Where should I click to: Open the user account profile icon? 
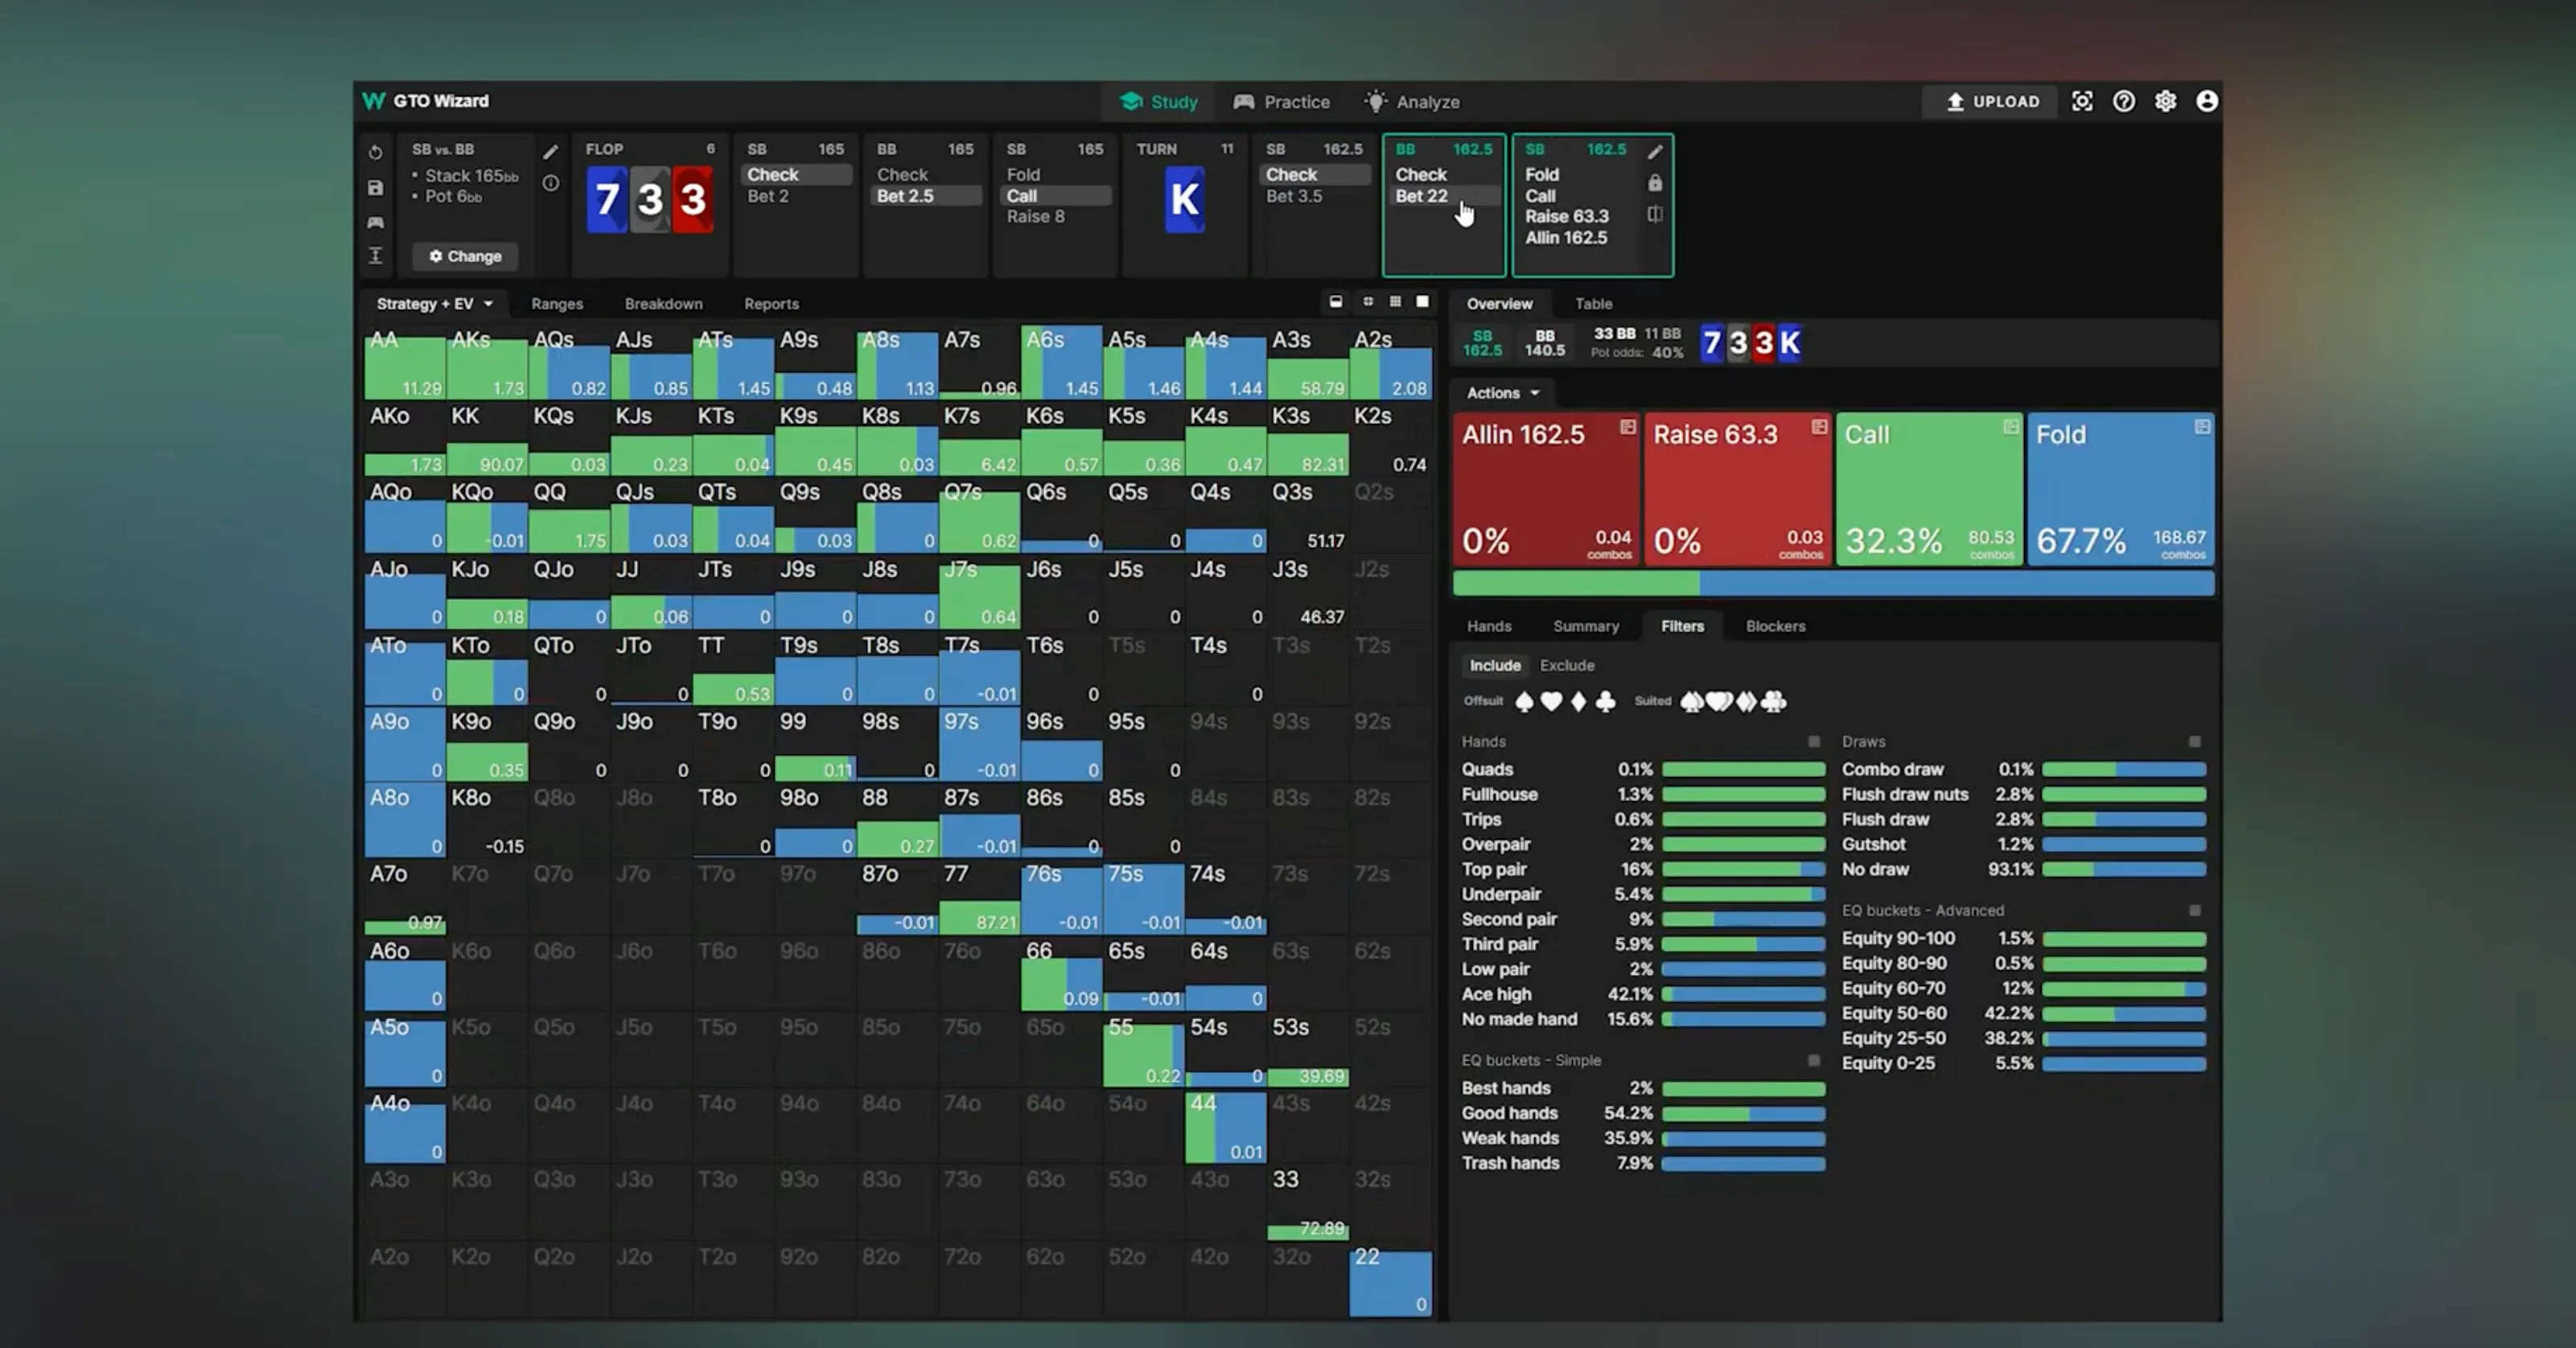[x=2207, y=101]
